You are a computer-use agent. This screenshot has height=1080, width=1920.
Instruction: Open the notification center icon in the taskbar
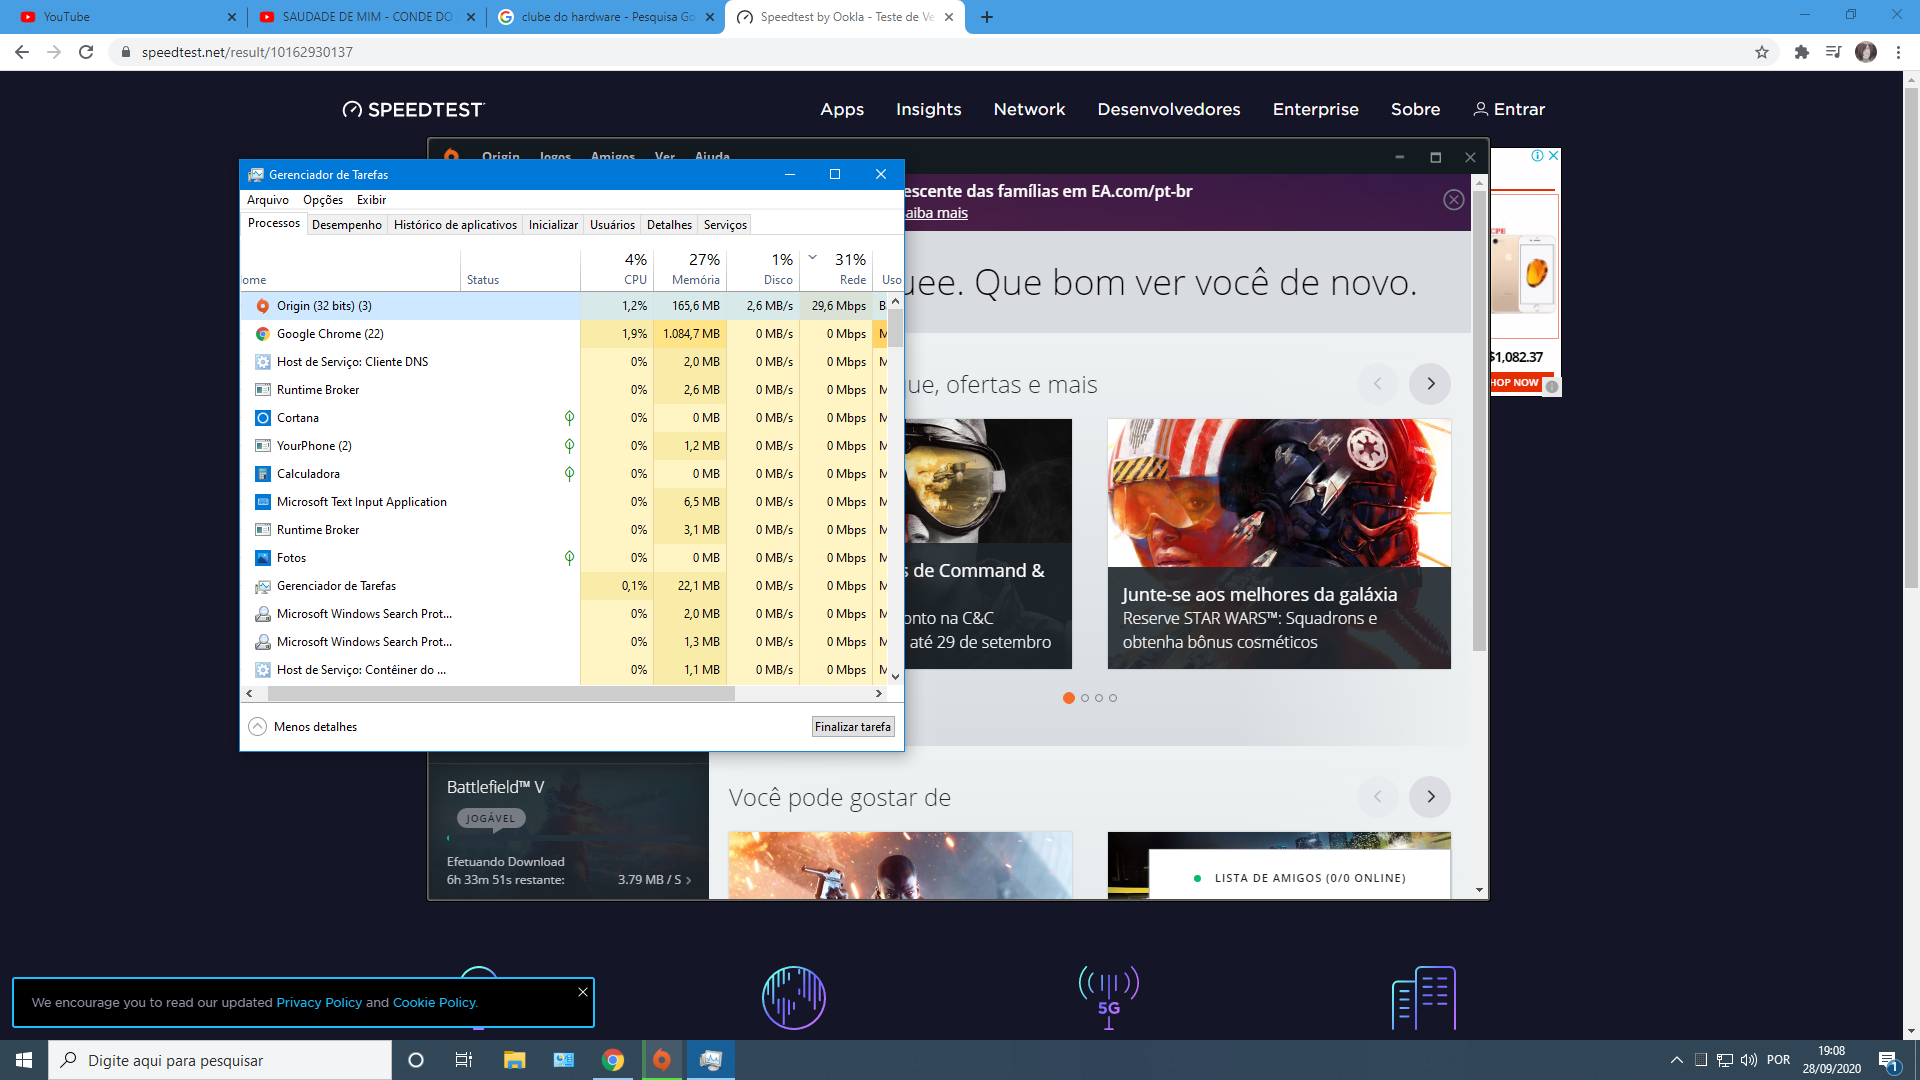tap(1888, 1060)
